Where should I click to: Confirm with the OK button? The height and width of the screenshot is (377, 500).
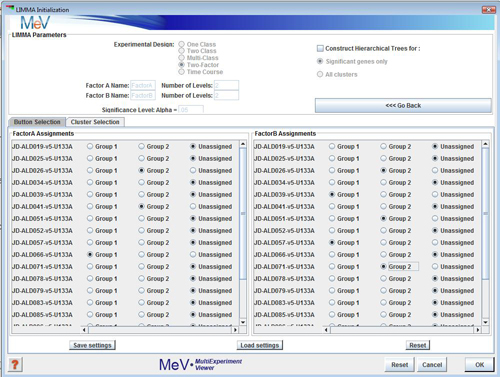coord(479,365)
